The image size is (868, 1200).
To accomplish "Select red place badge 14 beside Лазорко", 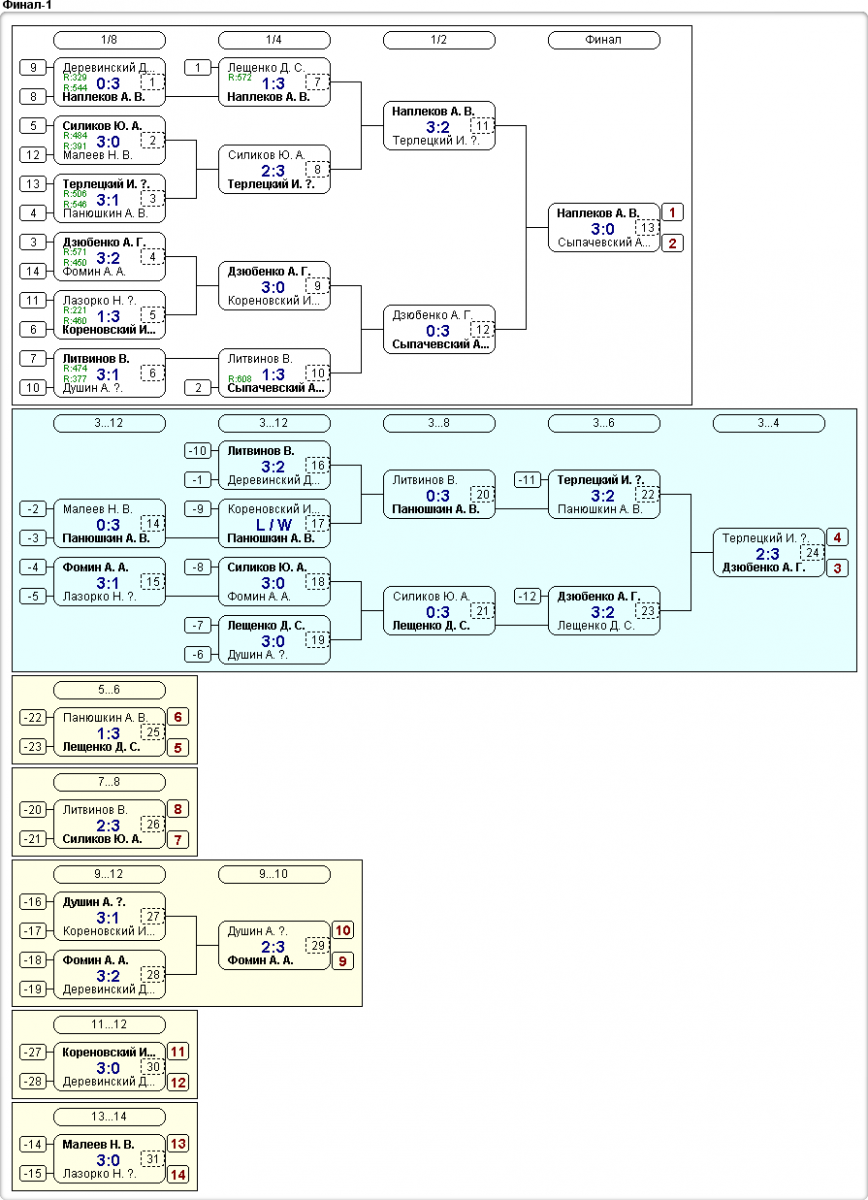I will 178,1175.
